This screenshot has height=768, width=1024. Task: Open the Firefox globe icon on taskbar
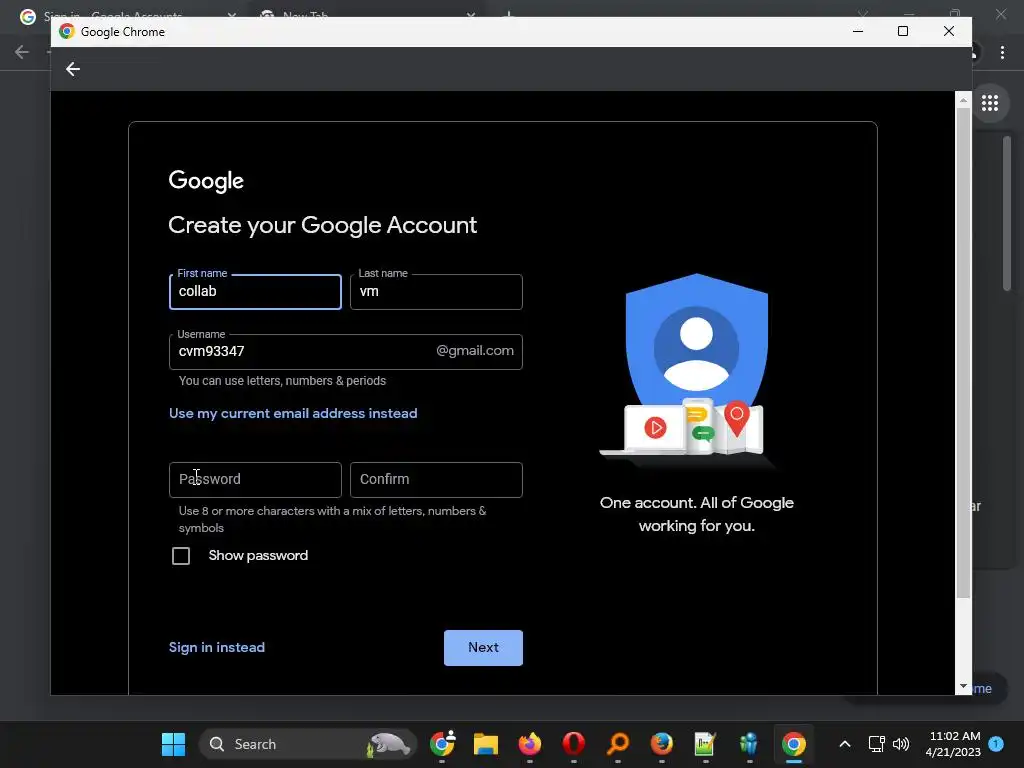pyautogui.click(x=662, y=744)
